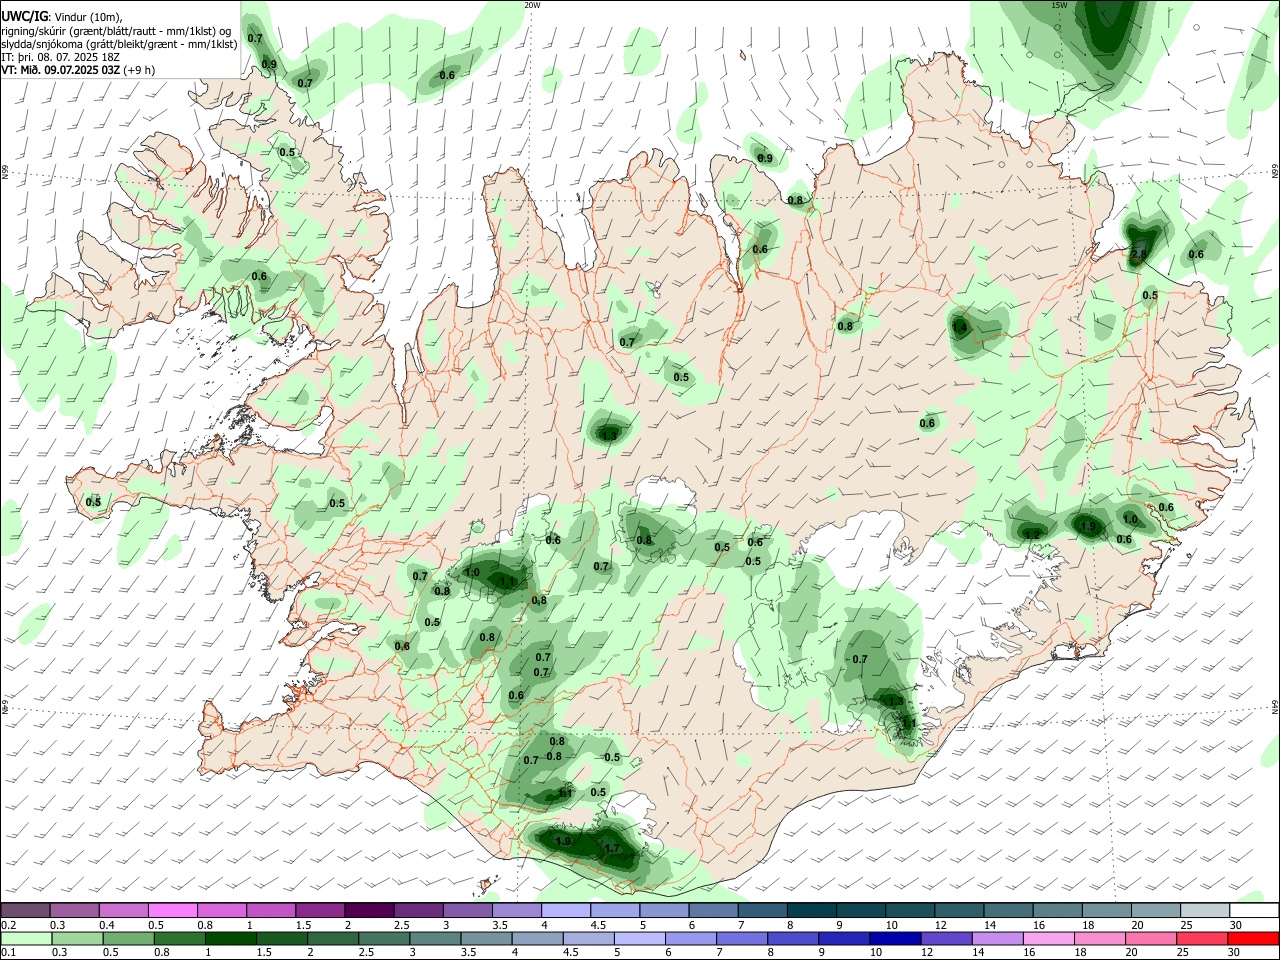Click the pale green 0.1 rain legend swatch
1280x960 pixels.
pos(27,939)
